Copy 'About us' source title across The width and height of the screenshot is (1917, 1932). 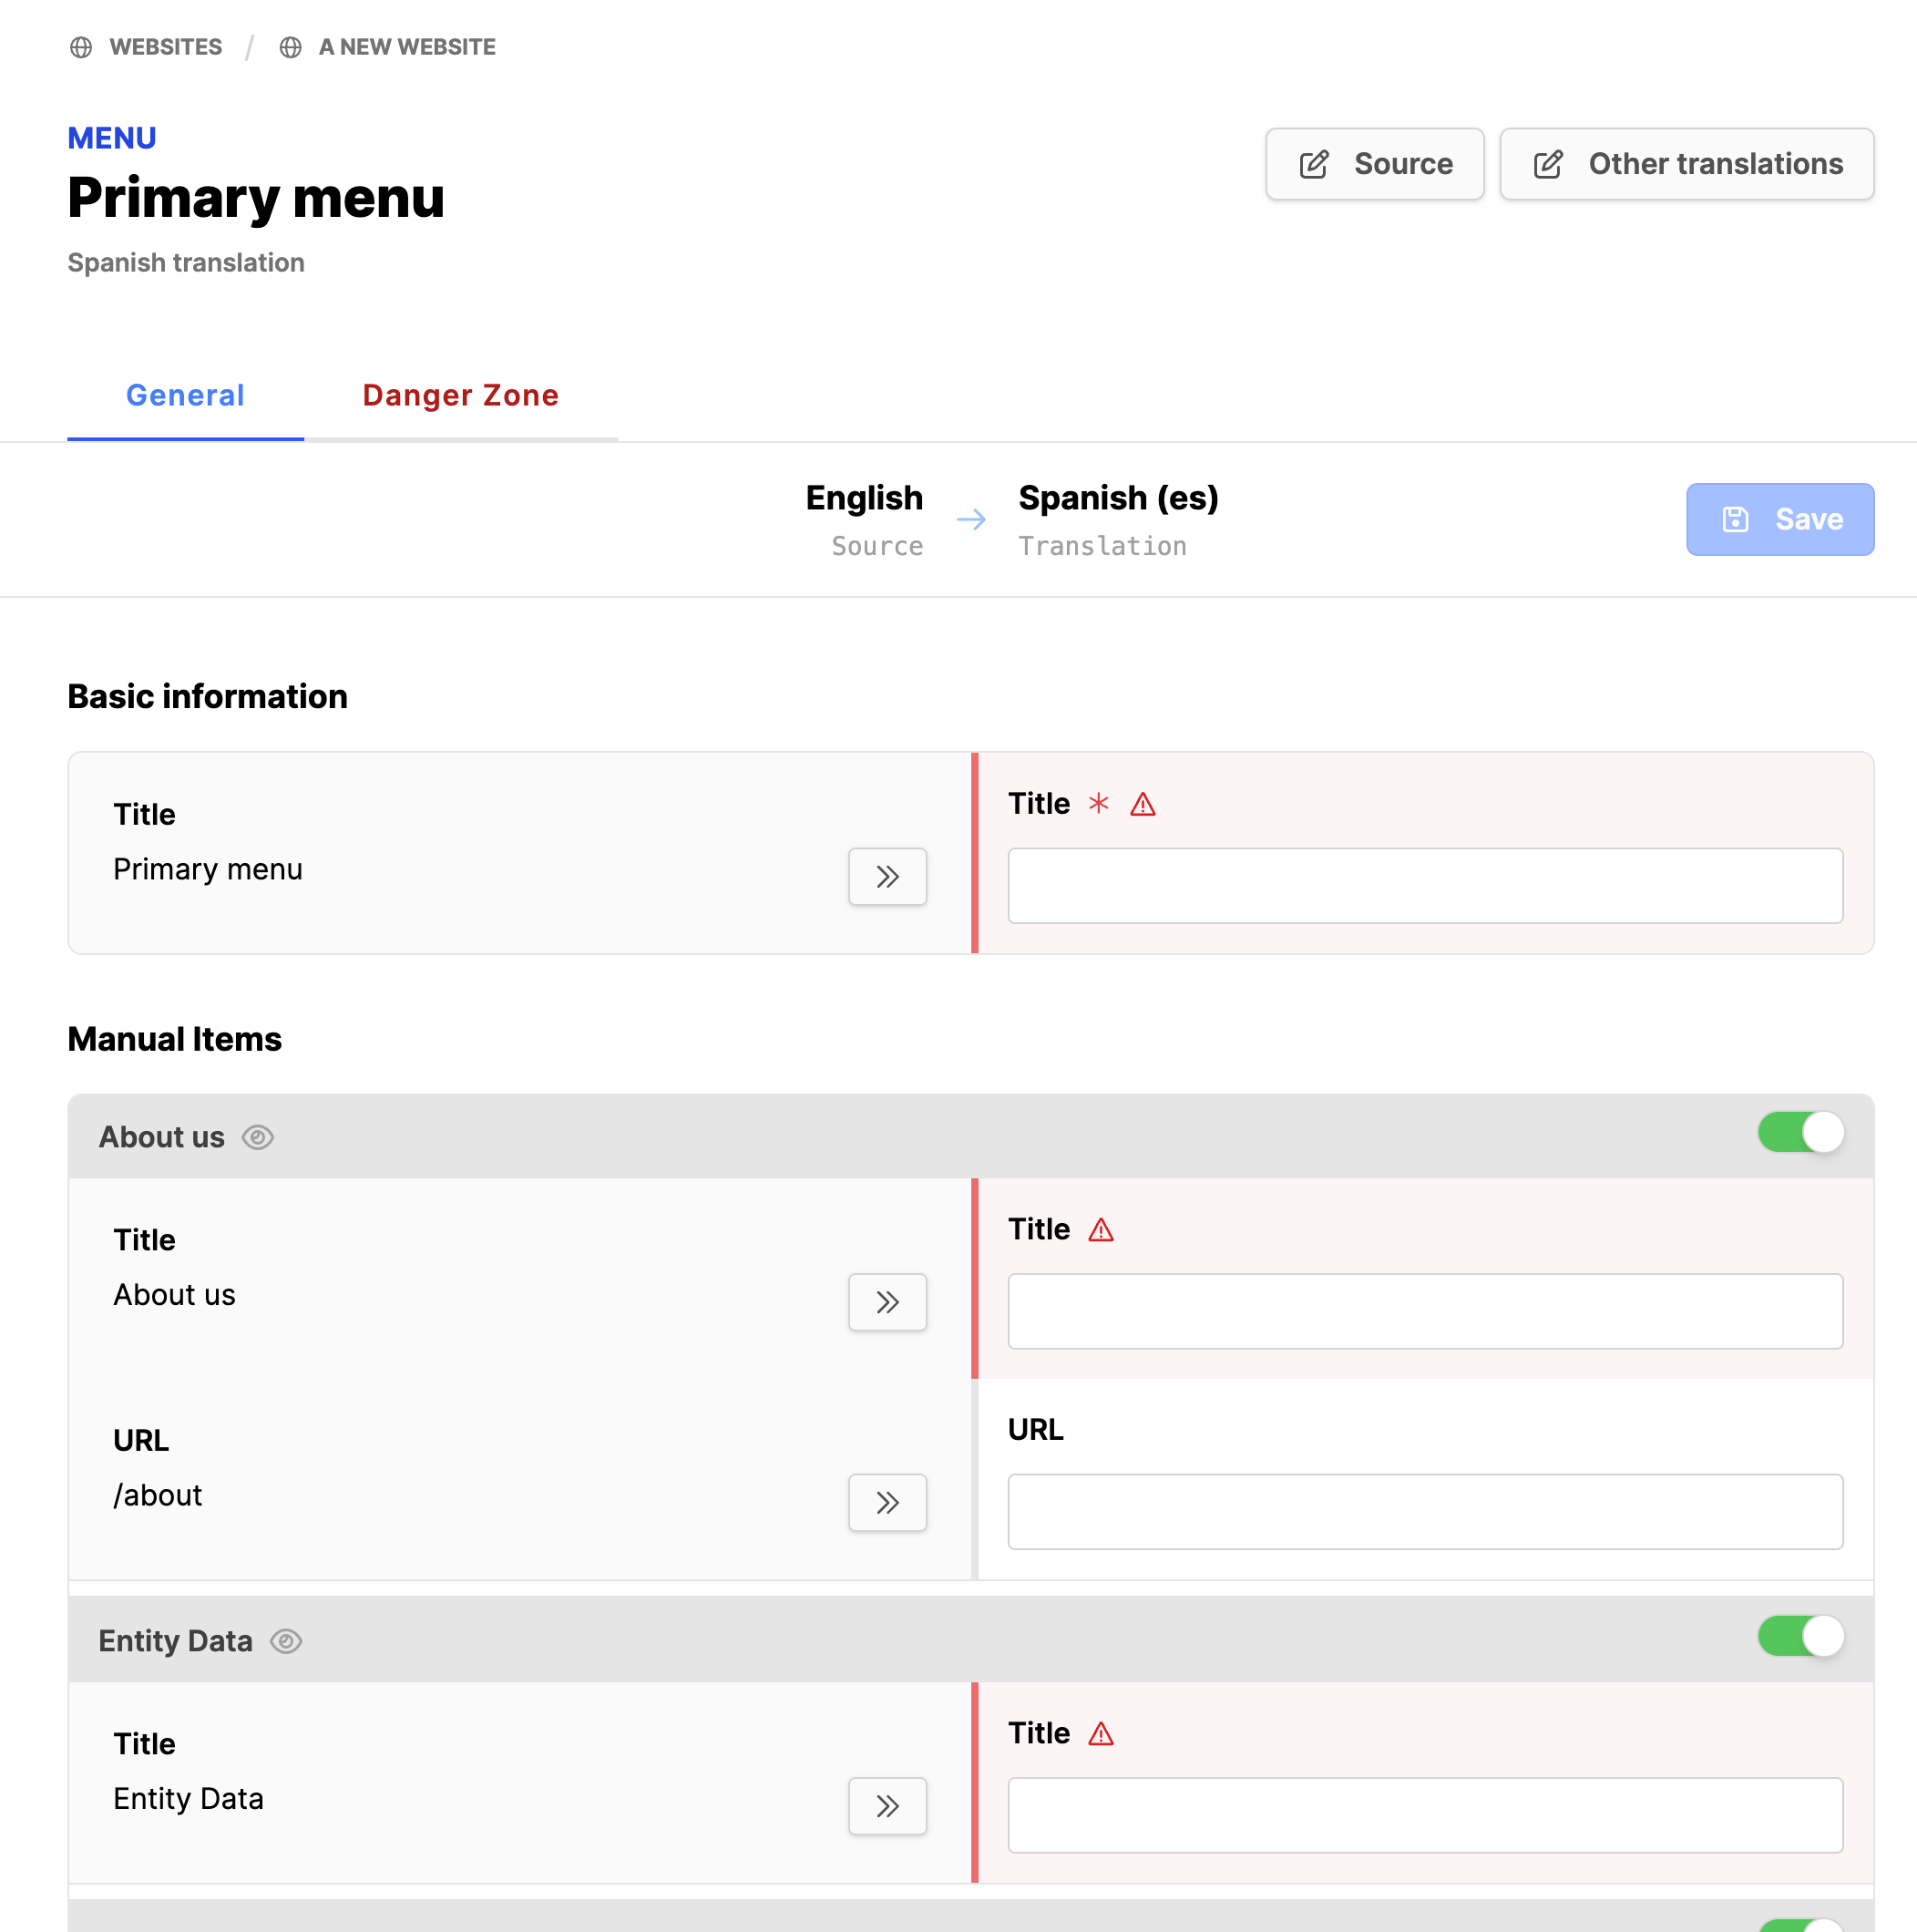[887, 1302]
